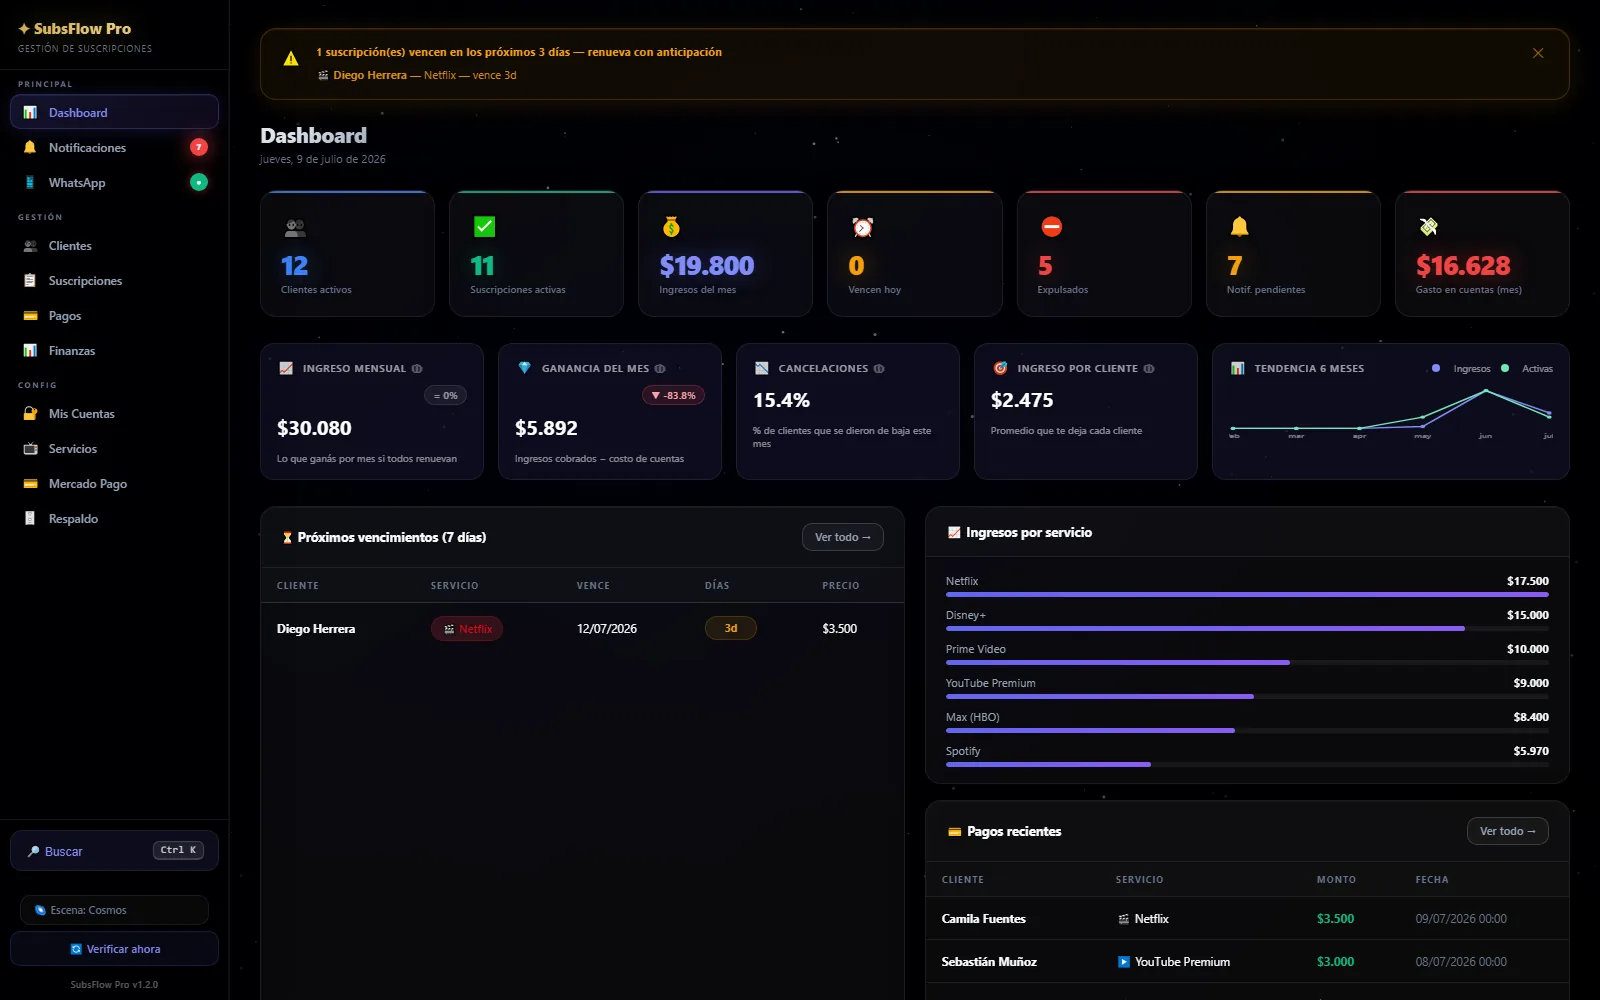Click the Mercado Pago card icon

click(30, 483)
